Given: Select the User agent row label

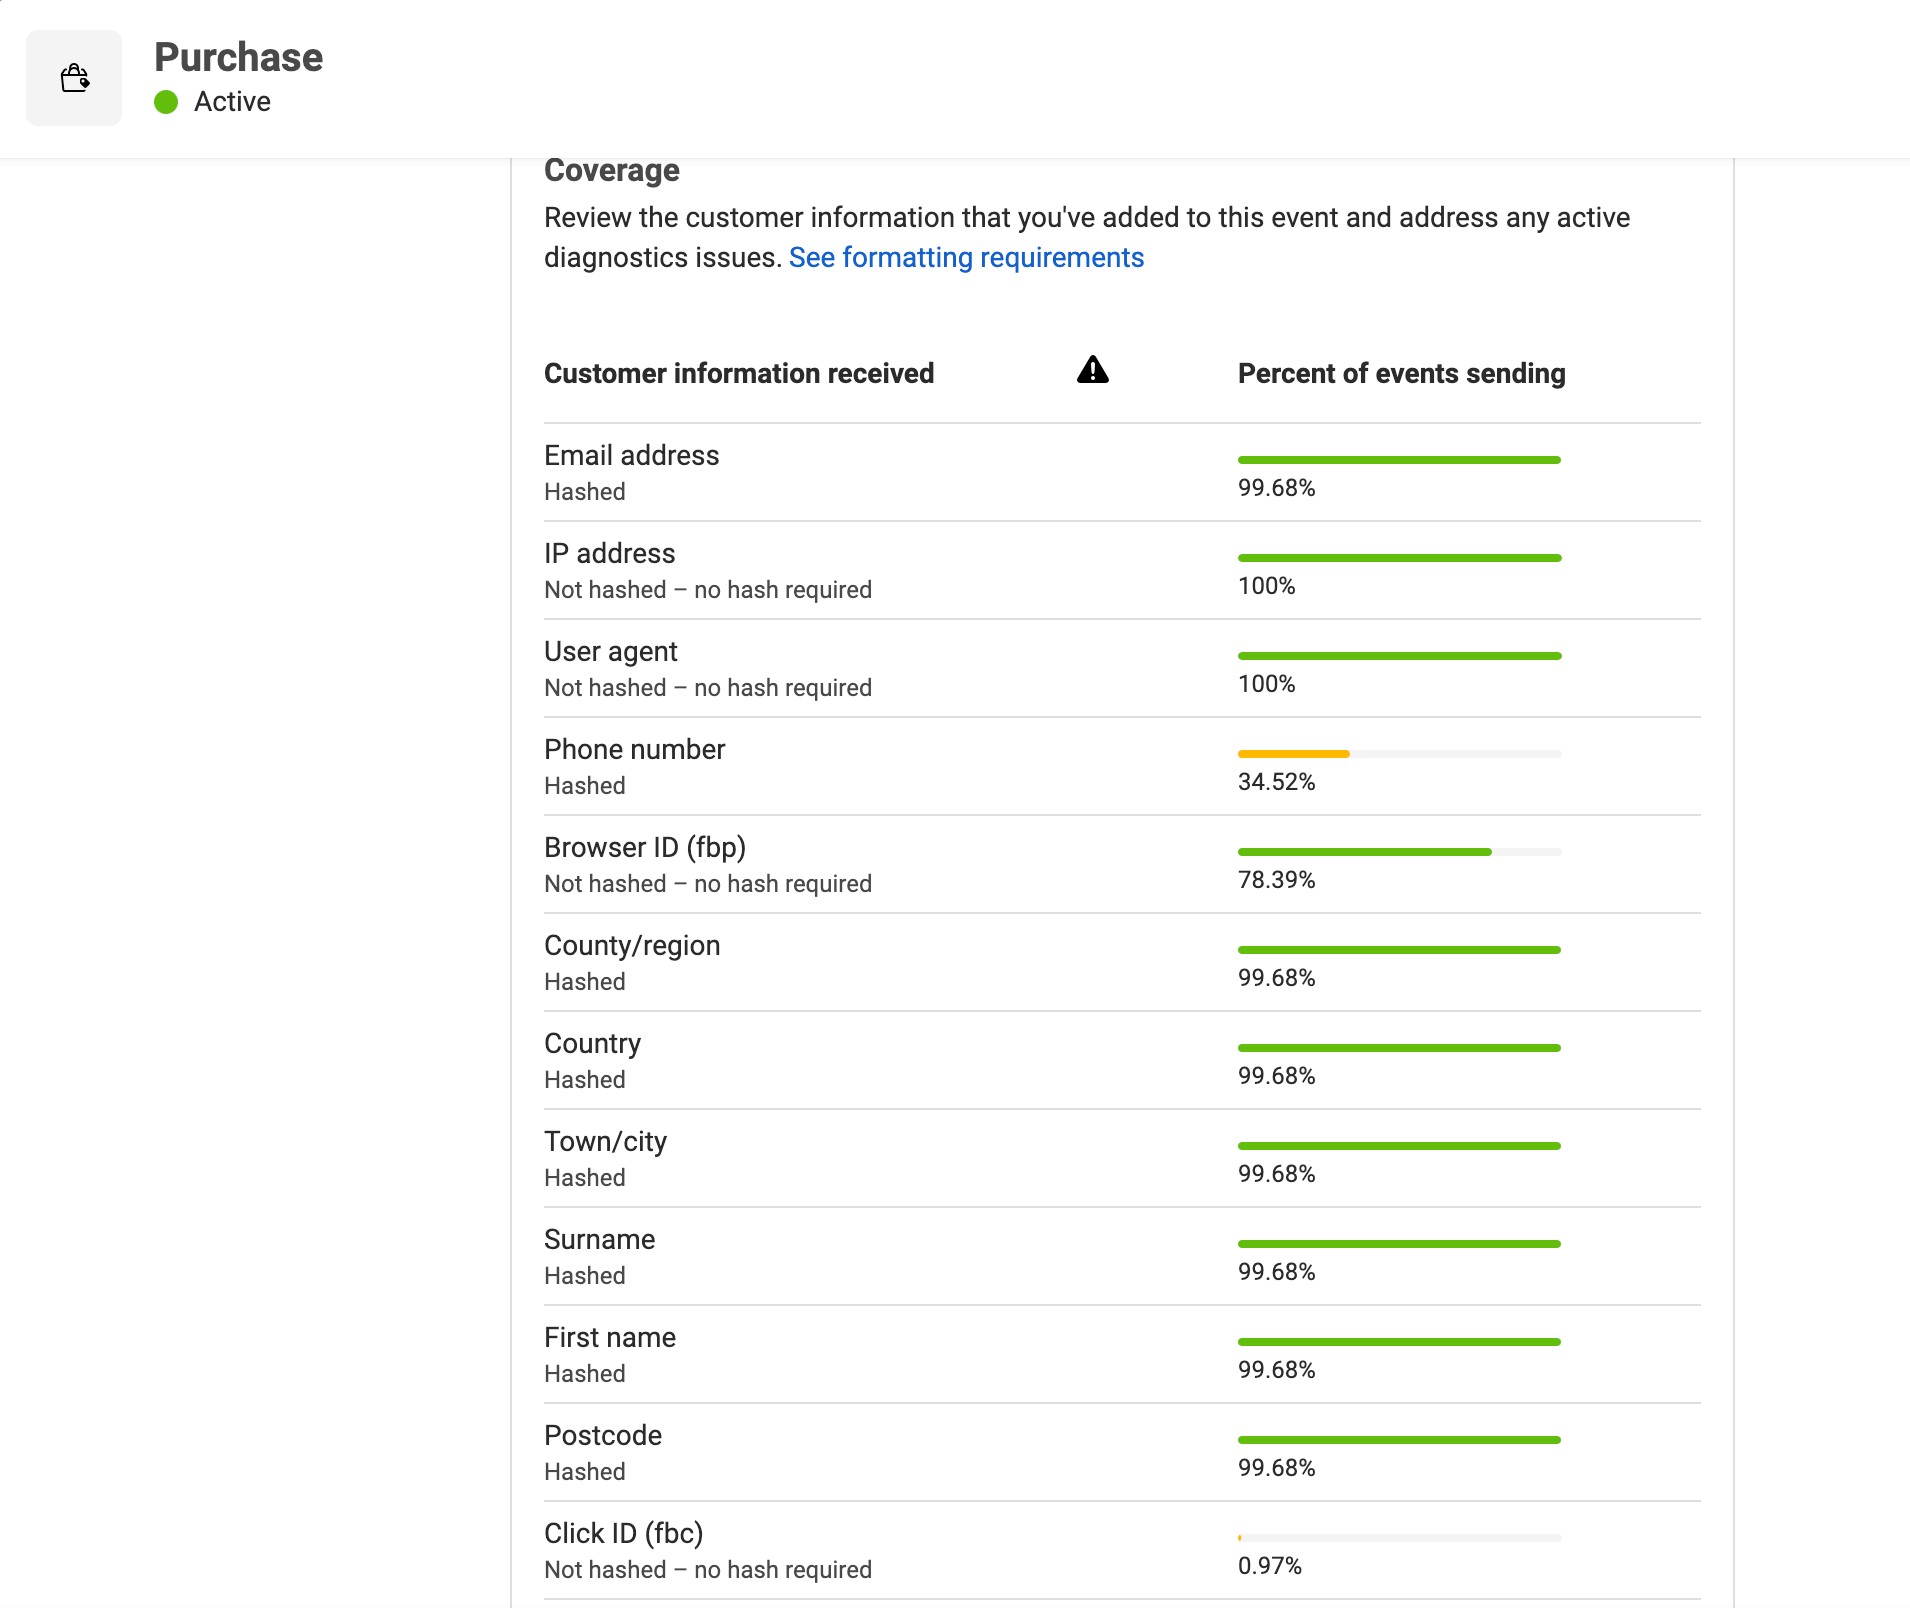Looking at the screenshot, I should [x=610, y=652].
